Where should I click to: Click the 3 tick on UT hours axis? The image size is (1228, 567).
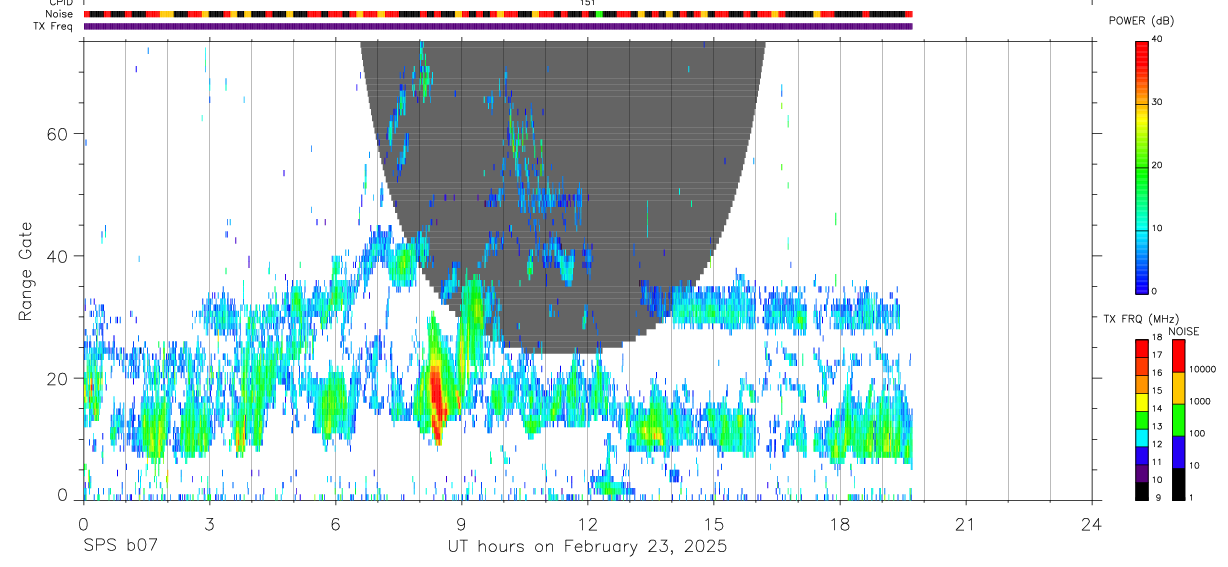tap(209, 523)
